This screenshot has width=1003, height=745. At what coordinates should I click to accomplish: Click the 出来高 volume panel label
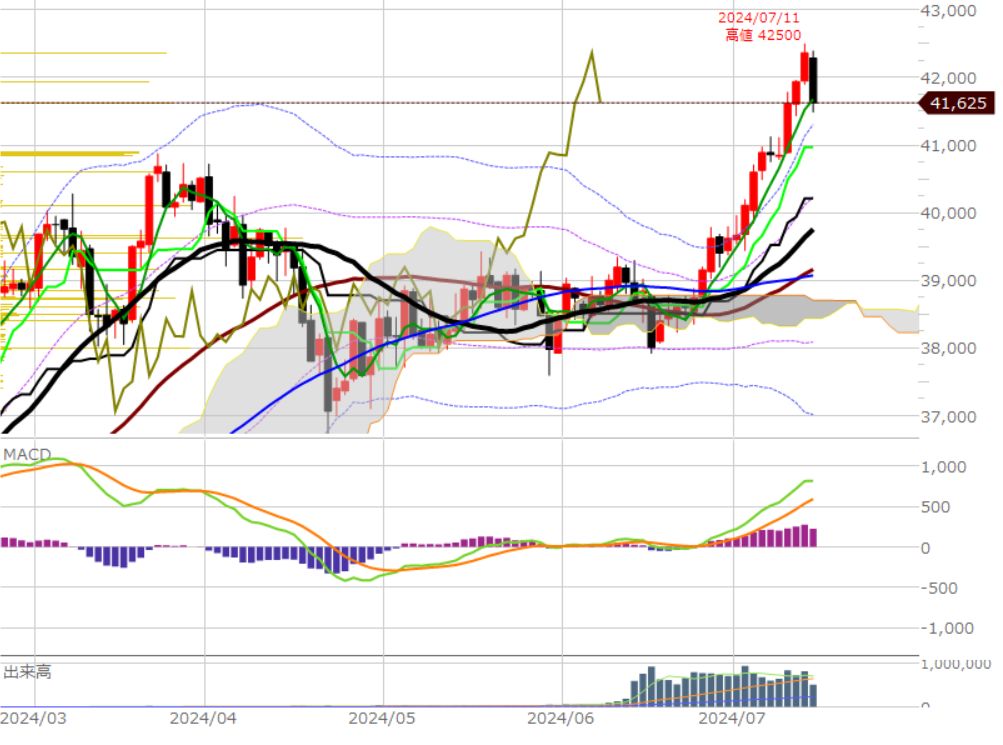pos(27,671)
